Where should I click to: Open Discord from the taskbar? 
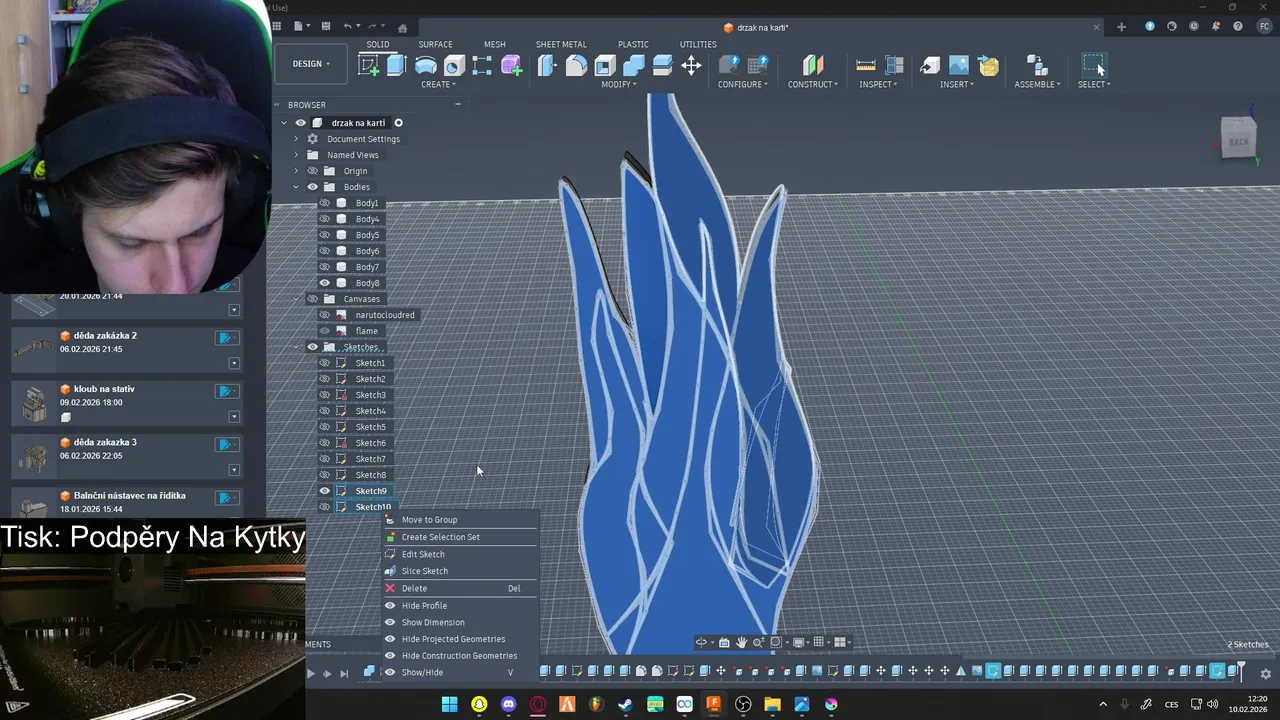tap(508, 704)
